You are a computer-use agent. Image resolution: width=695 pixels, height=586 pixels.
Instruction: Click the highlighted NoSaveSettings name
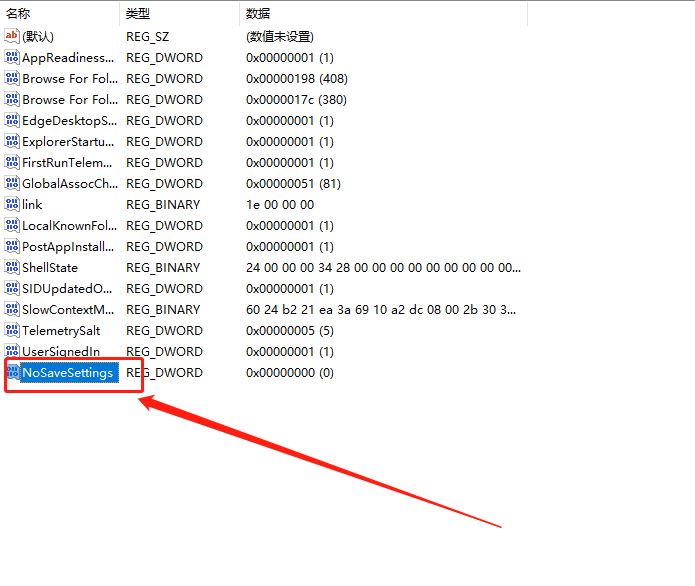pyautogui.click(x=69, y=372)
